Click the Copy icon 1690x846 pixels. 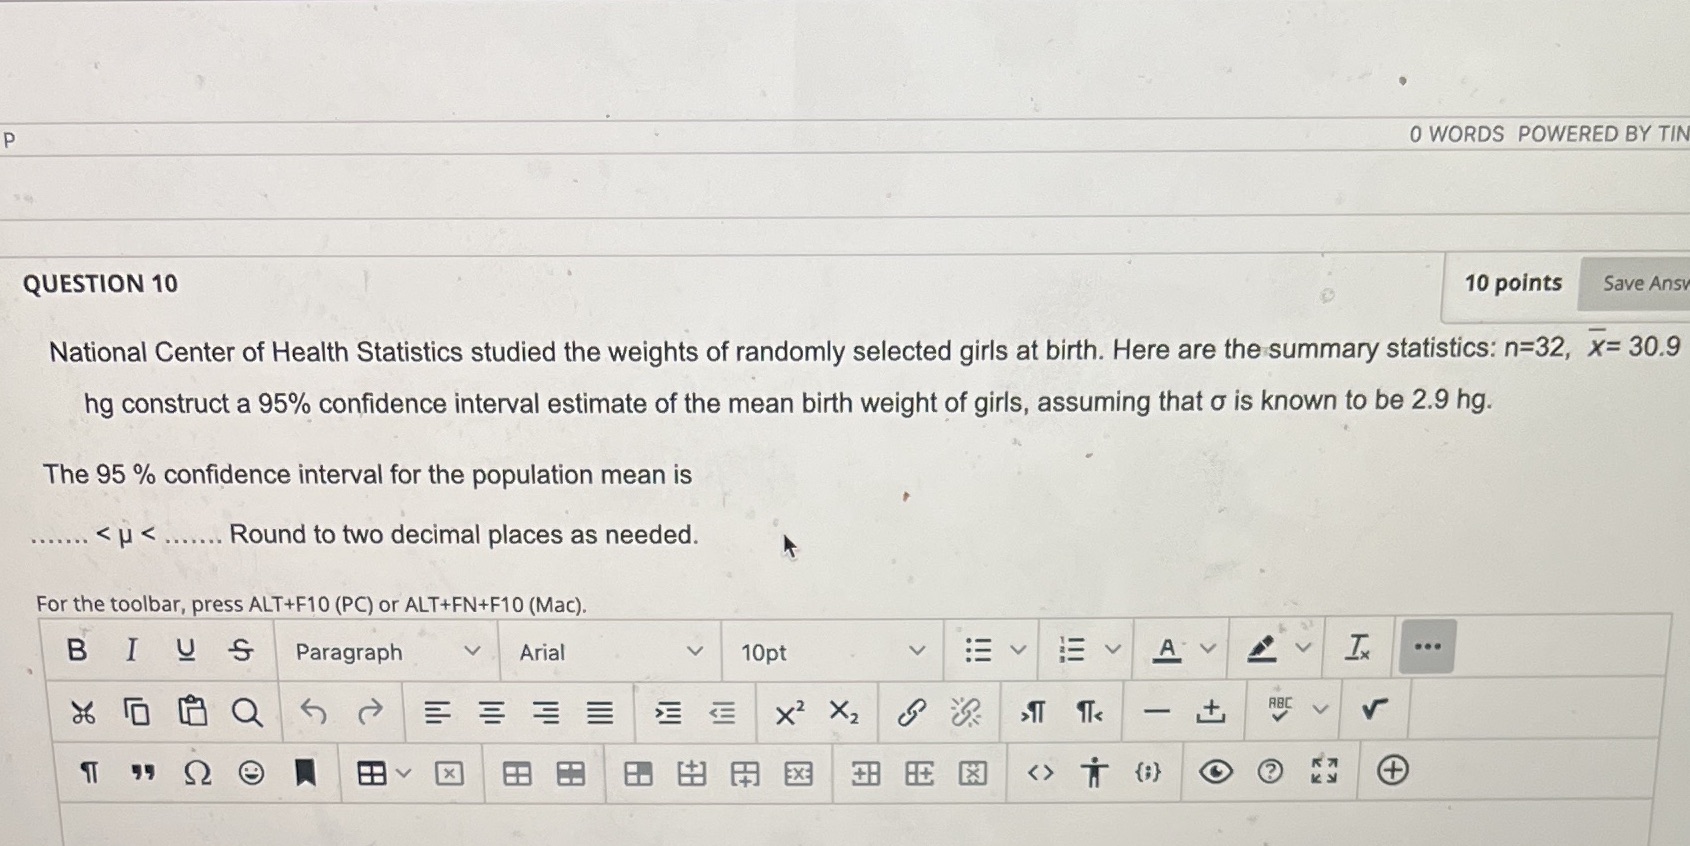(x=136, y=712)
